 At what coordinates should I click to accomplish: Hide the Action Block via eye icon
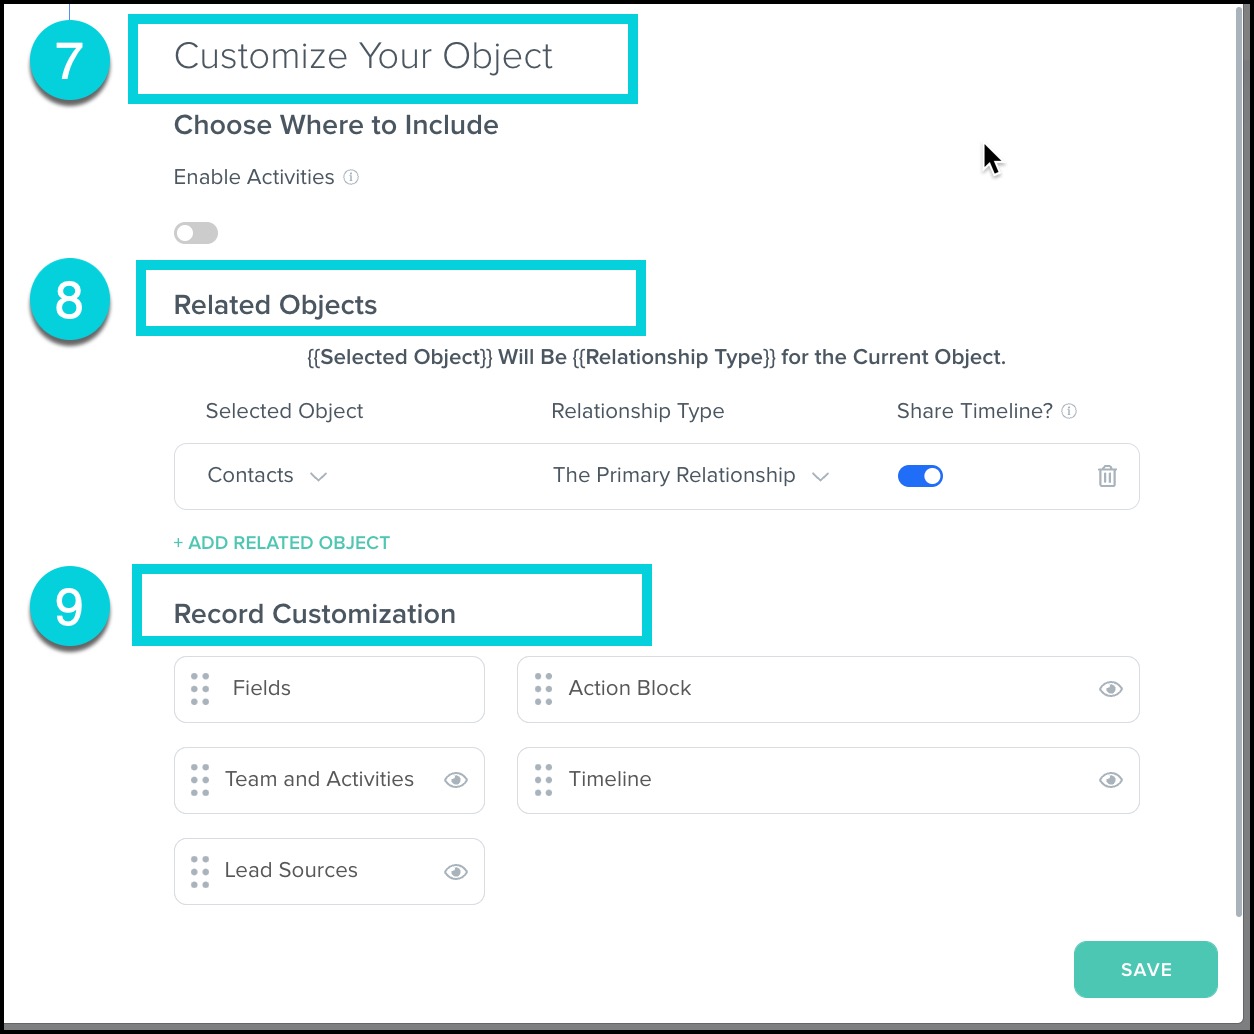pos(1110,689)
